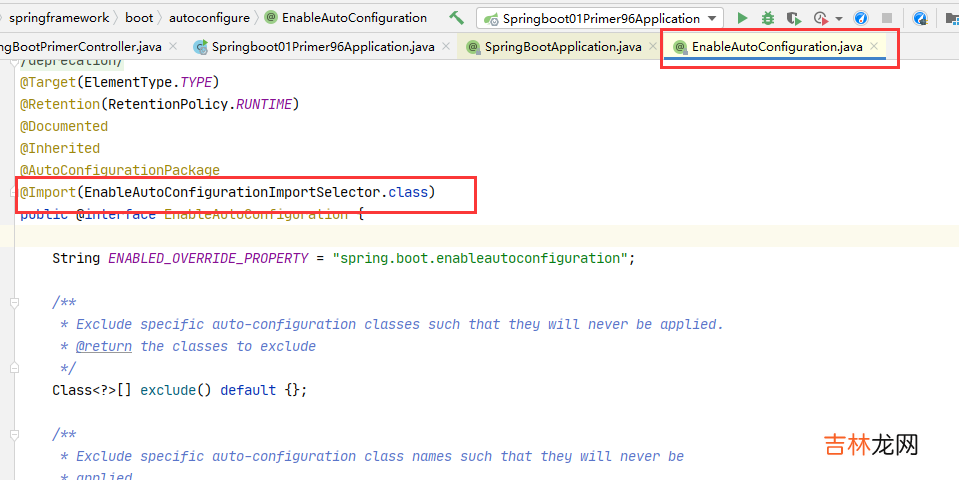This screenshot has height=480, width=959.
Task: Click the 'boot' breadcrumb in navigation bar
Action: tap(139, 18)
